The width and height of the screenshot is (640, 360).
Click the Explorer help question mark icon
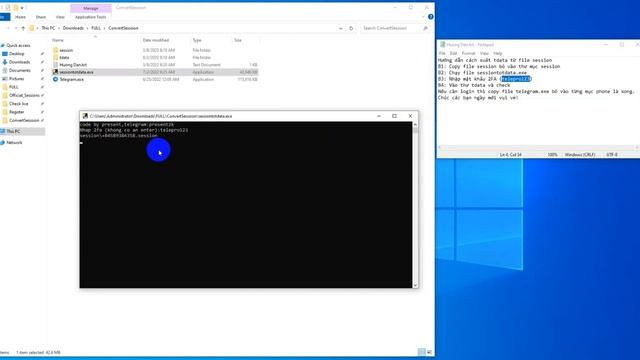pyautogui.click(x=431, y=17)
